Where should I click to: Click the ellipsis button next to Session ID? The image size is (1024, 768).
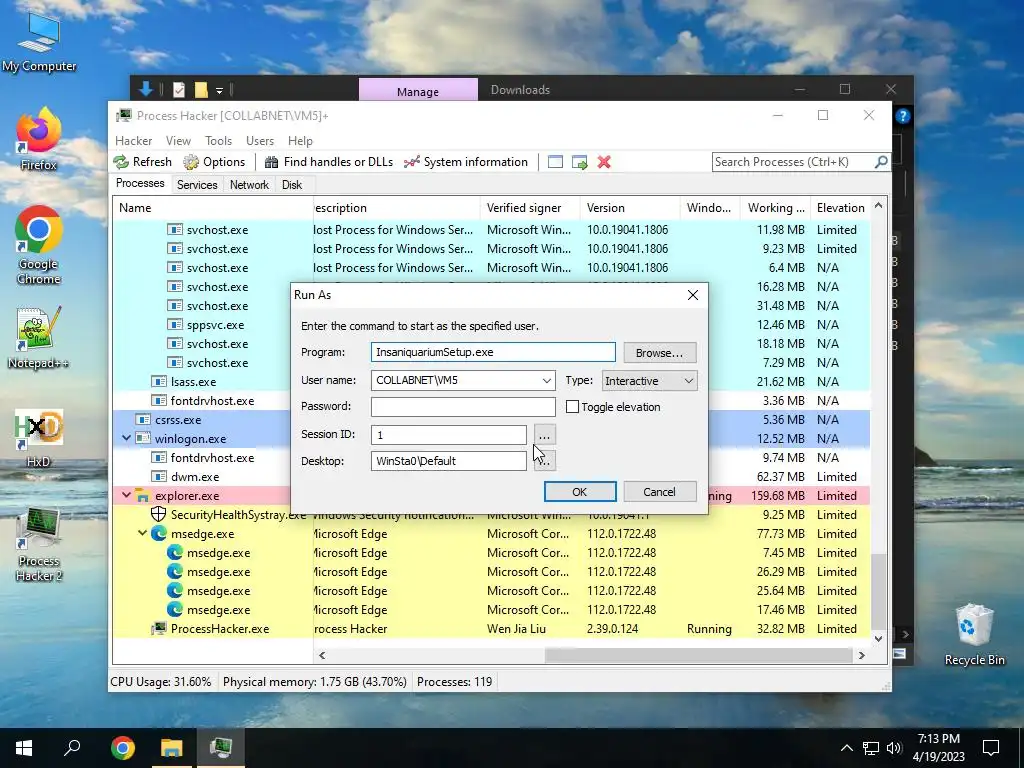pos(544,435)
